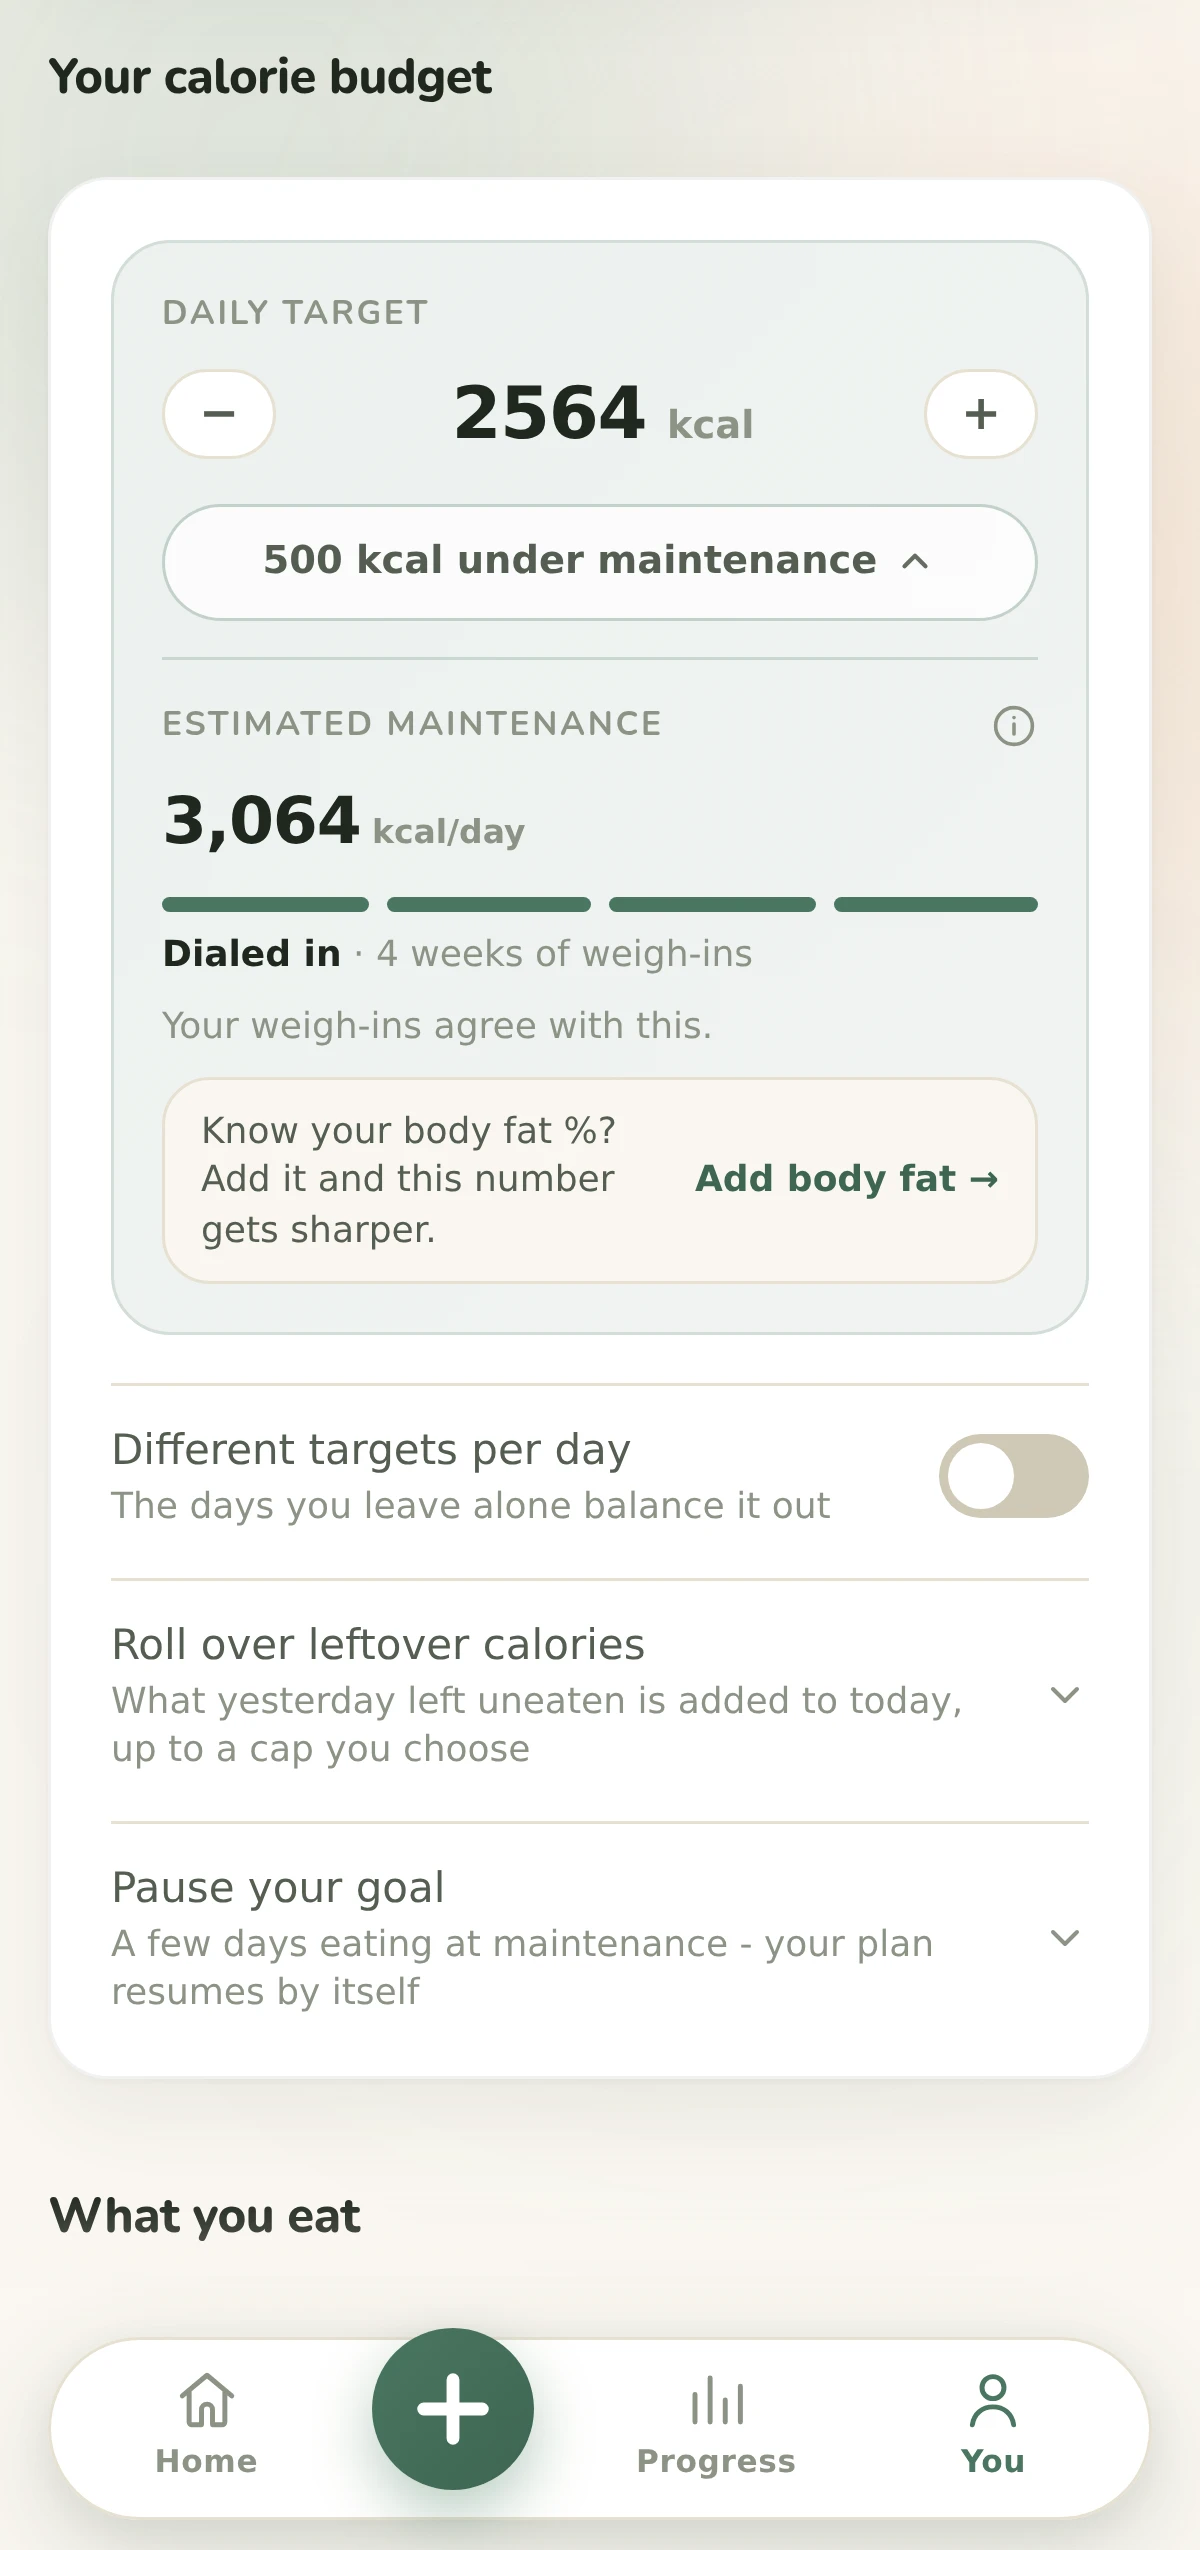1200x2550 pixels.
Task: Decrease daily target with minus button
Action: [219, 414]
